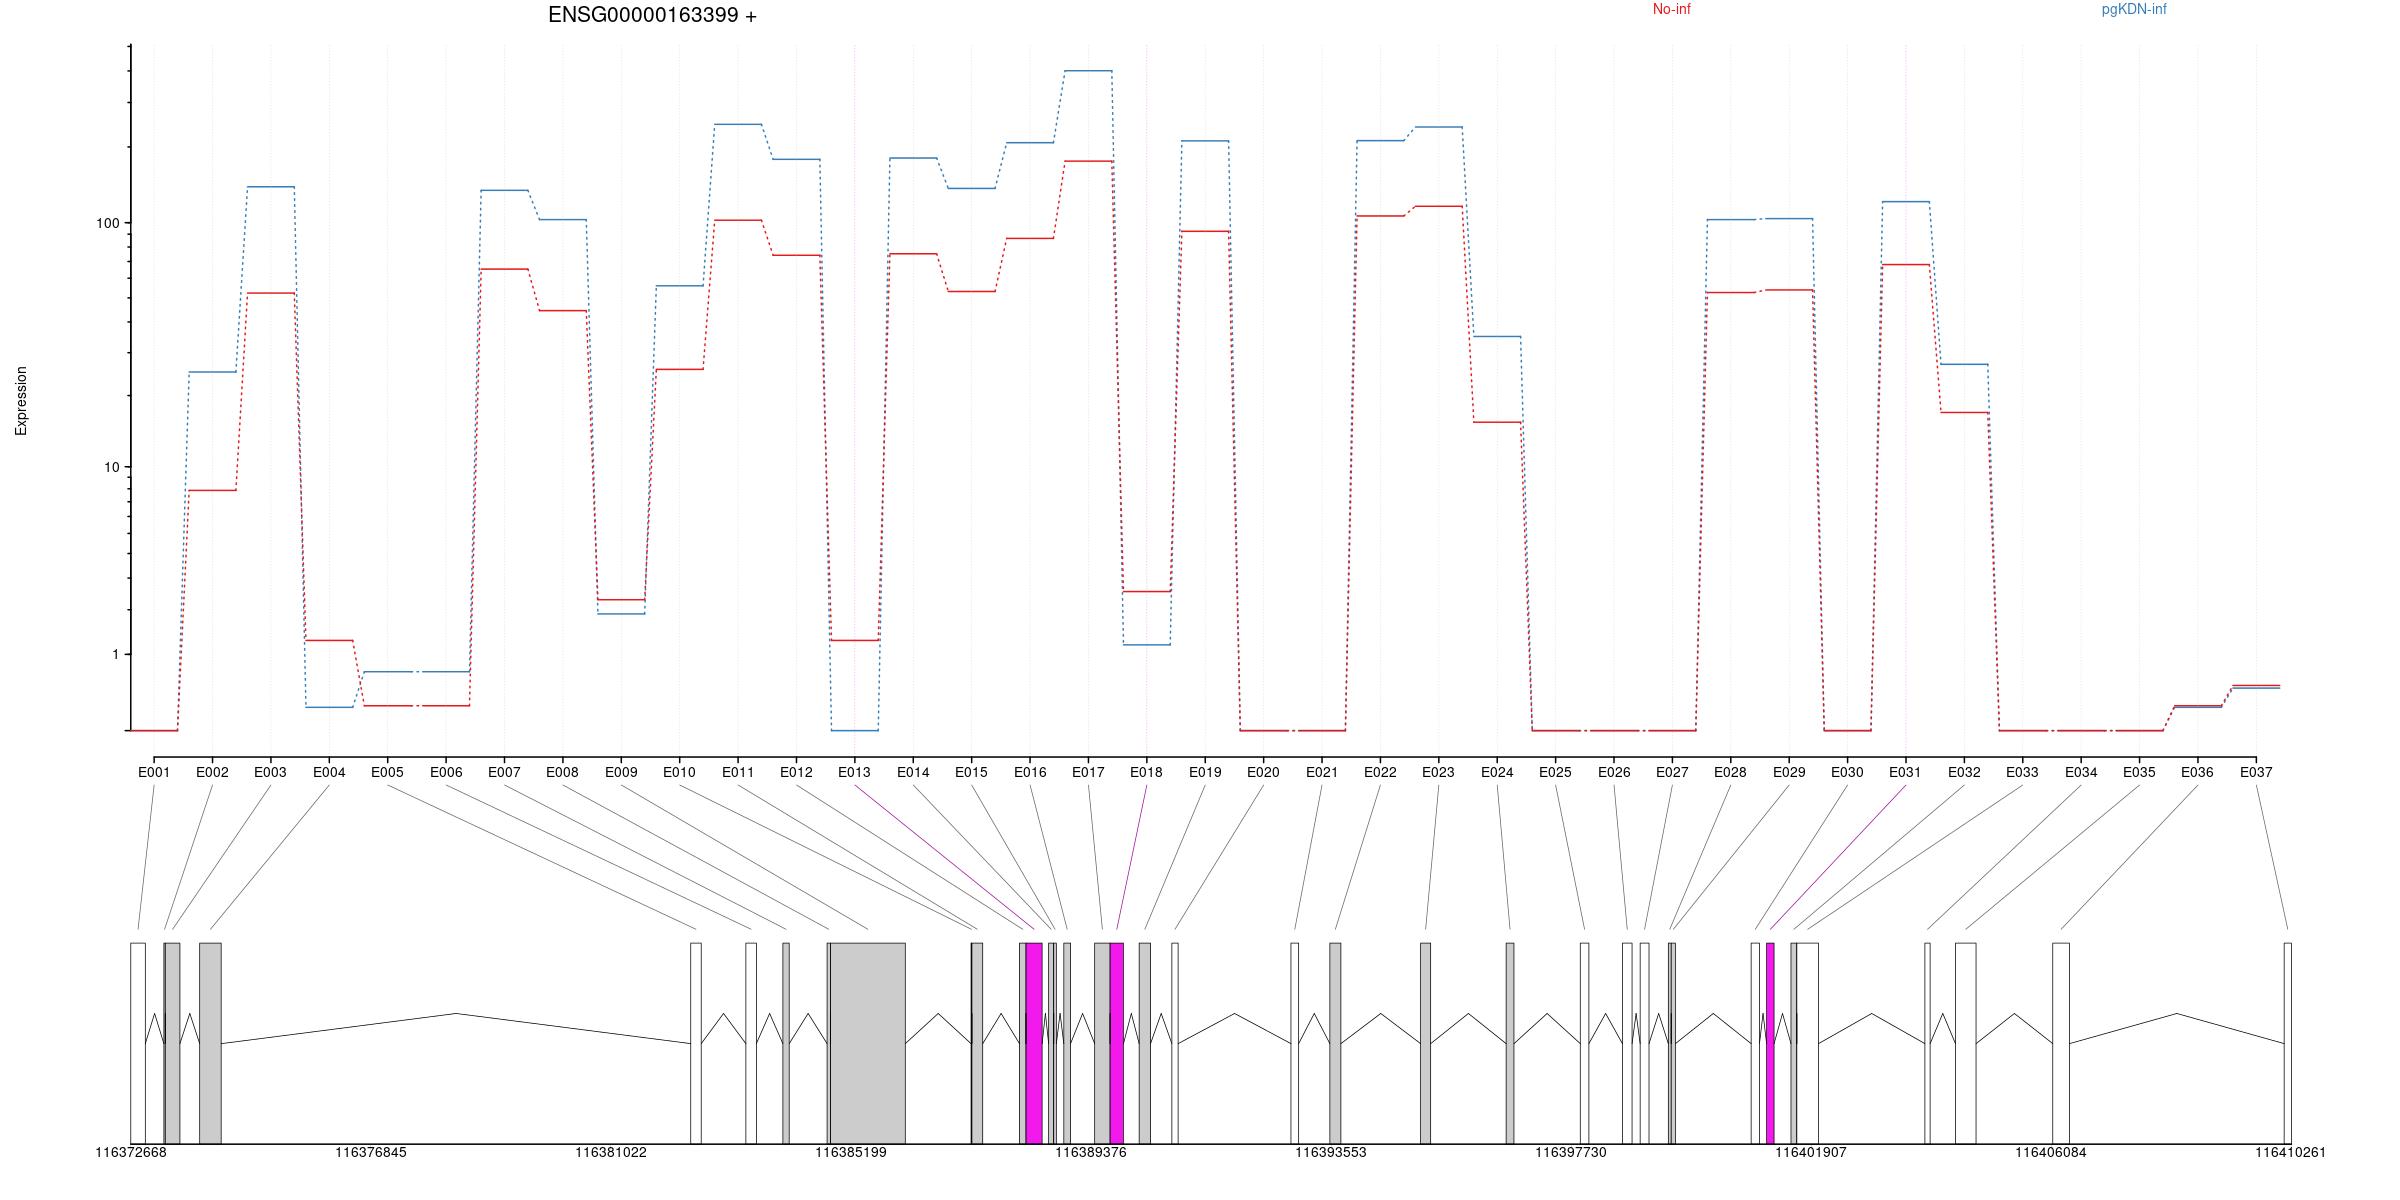
Task: Click genomic coordinate 116401907
Action: click(x=1810, y=1153)
